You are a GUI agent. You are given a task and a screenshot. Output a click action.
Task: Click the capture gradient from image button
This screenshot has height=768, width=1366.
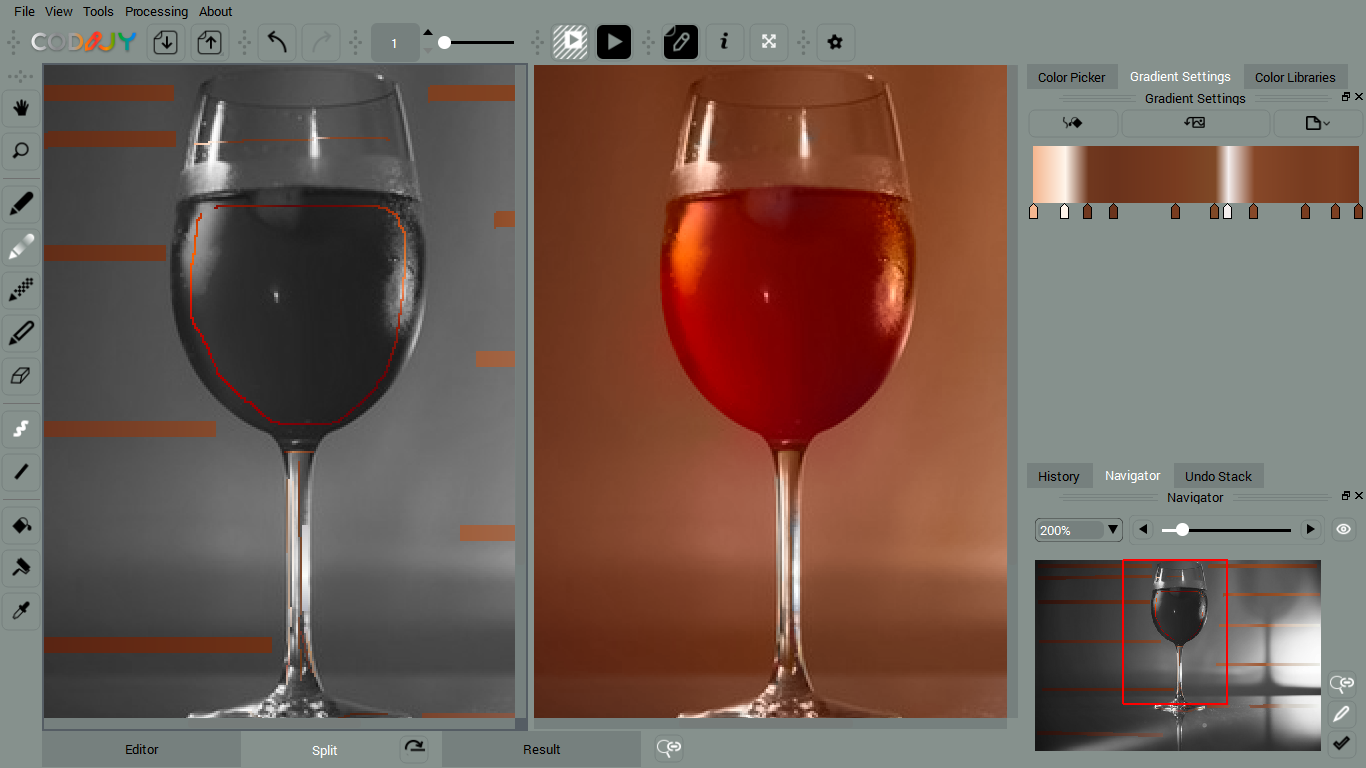1195,123
